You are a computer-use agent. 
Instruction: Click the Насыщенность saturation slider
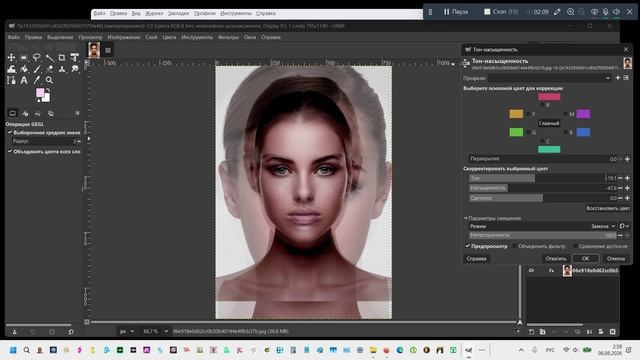(x=542, y=188)
